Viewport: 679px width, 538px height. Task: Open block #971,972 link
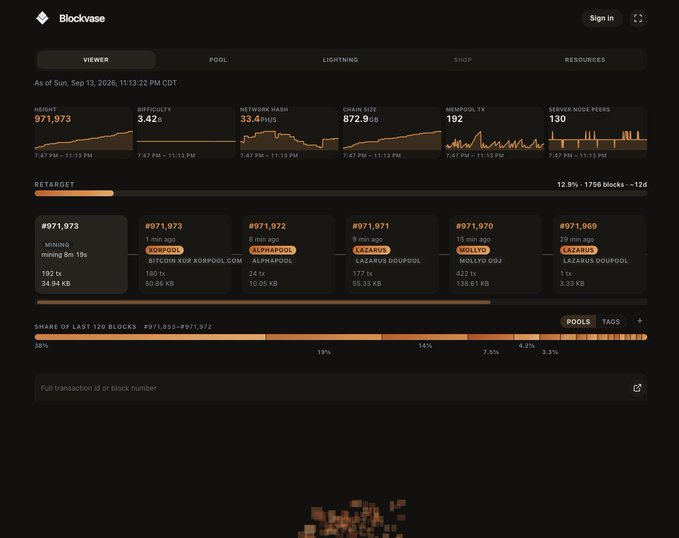288,254
